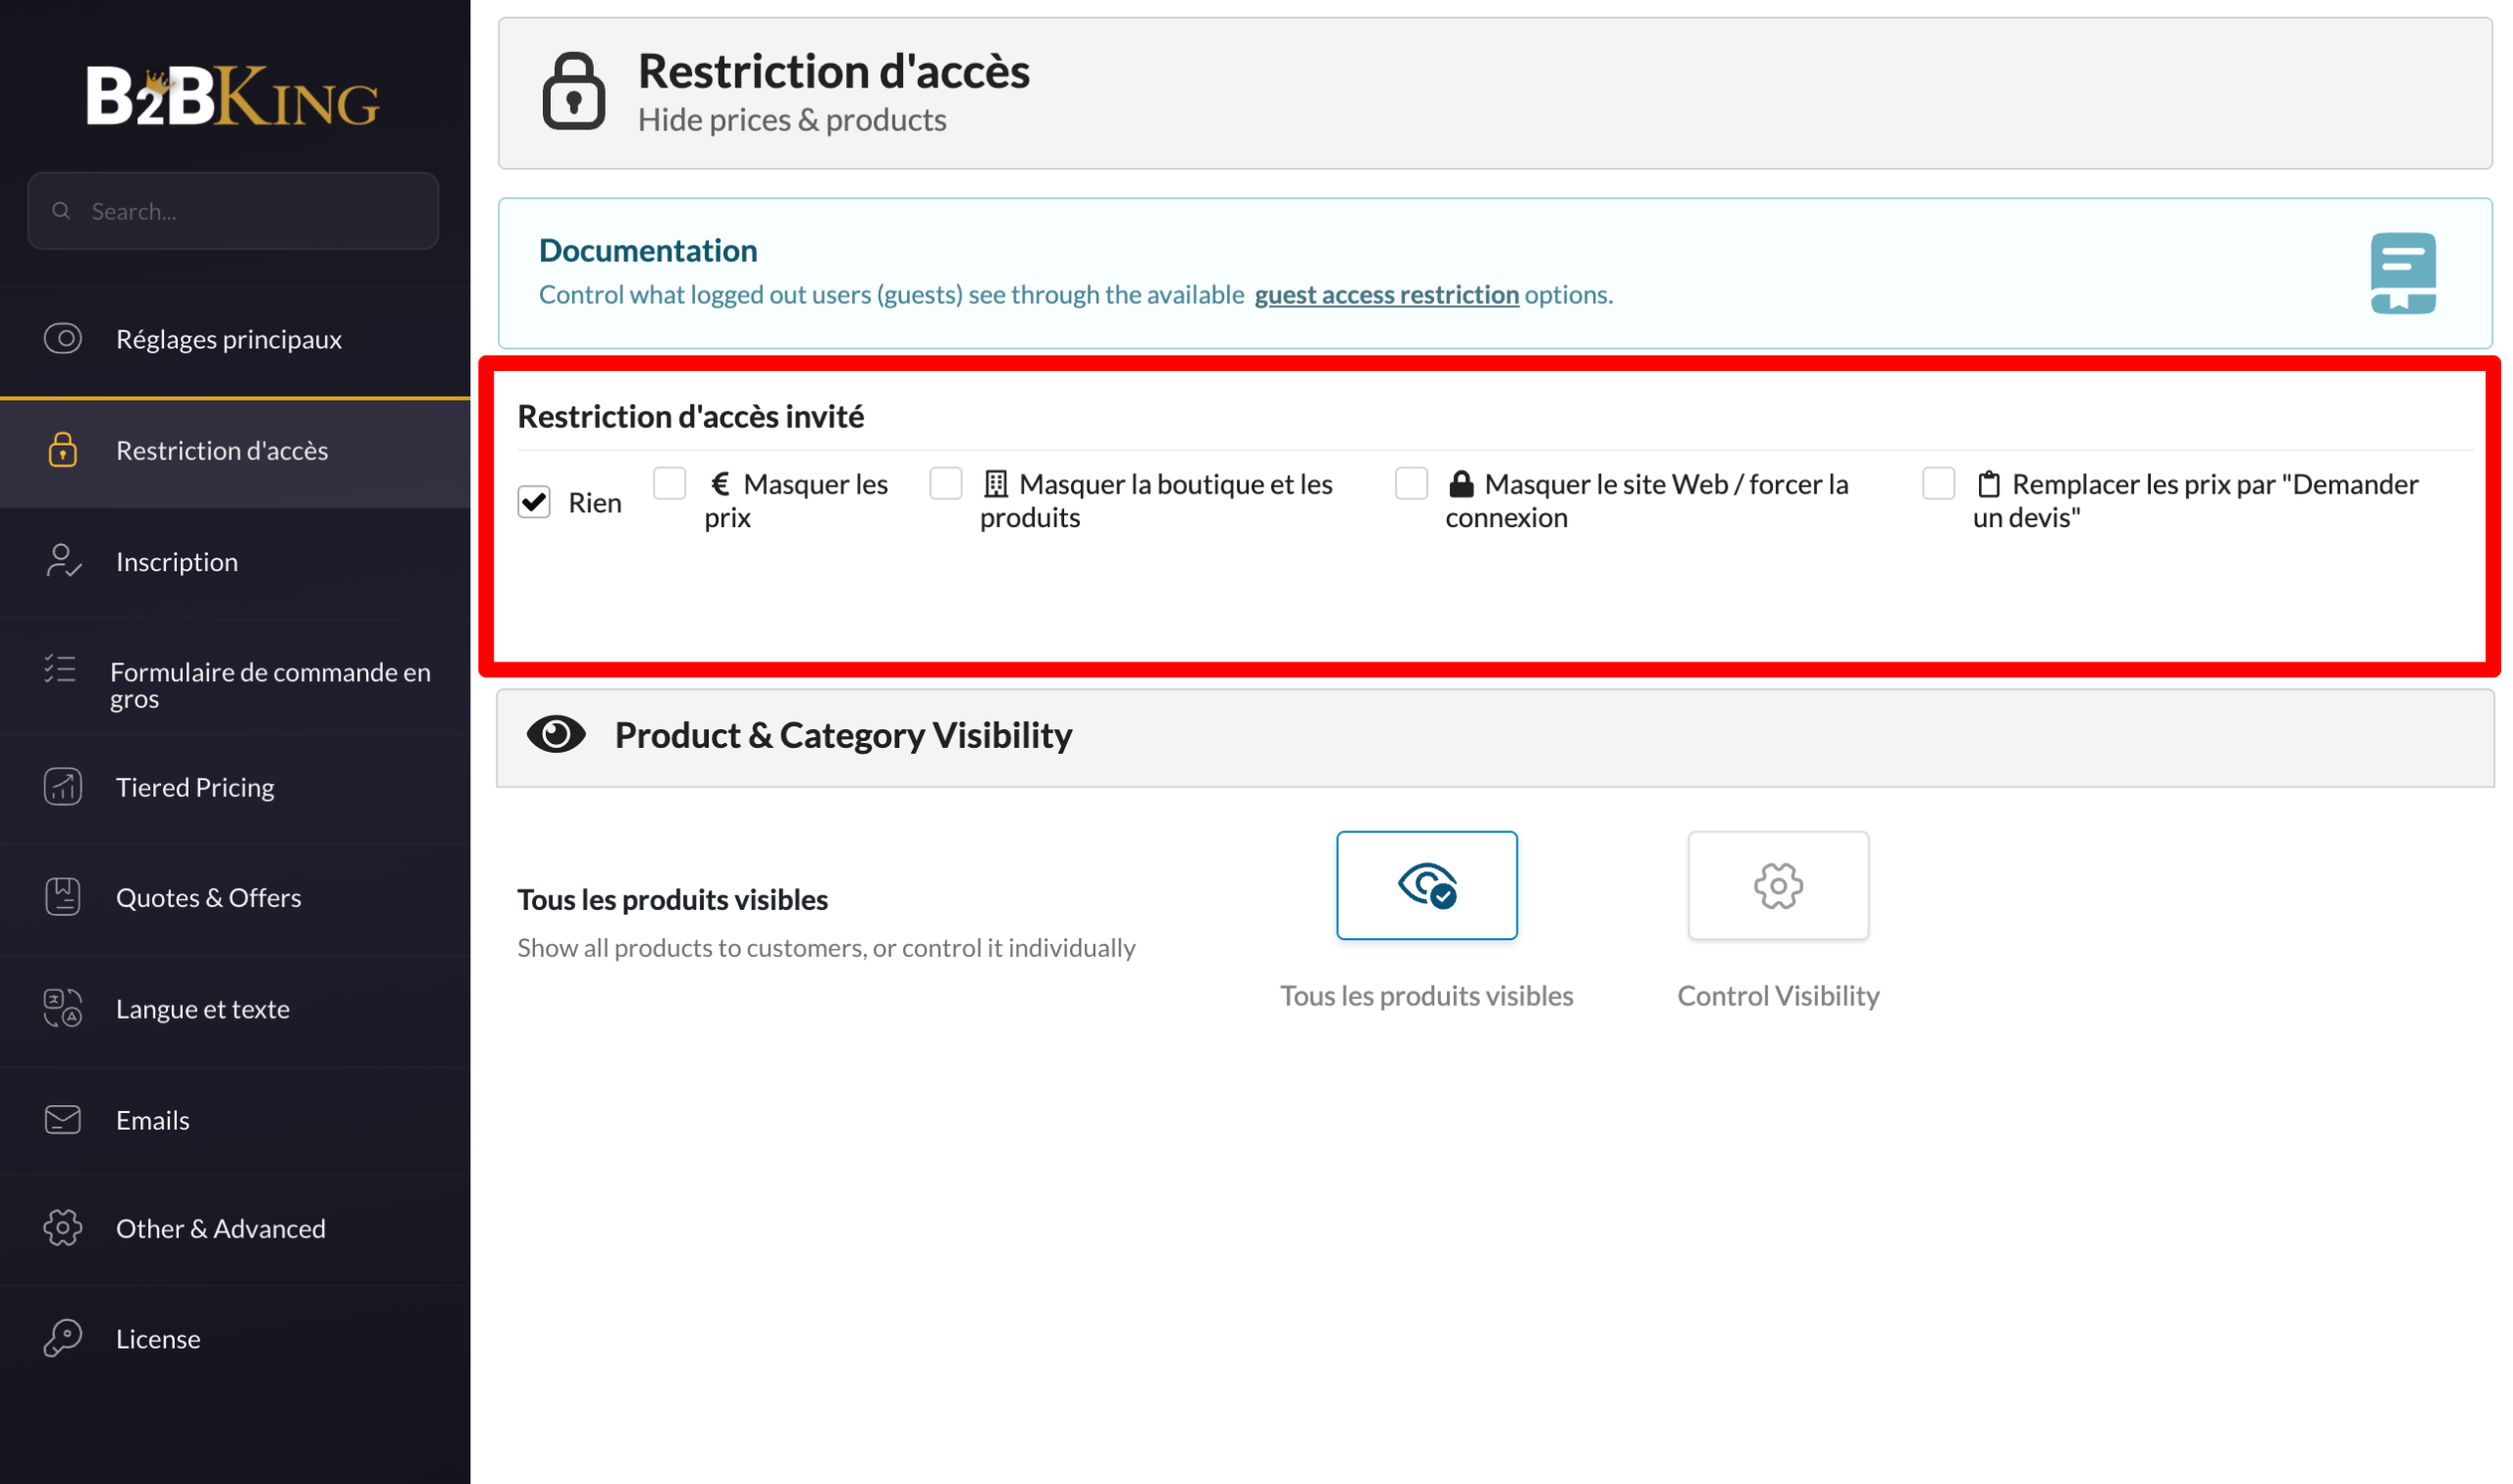Select the all products visible eye icon
Image resolution: width=2513 pixels, height=1484 pixels.
click(1426, 885)
